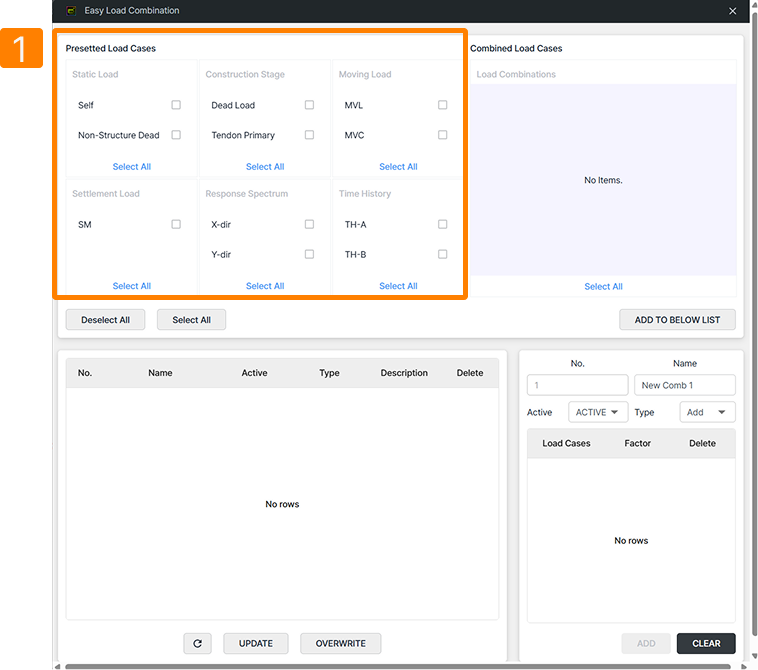Select All under Static Load

pyautogui.click(x=132, y=167)
